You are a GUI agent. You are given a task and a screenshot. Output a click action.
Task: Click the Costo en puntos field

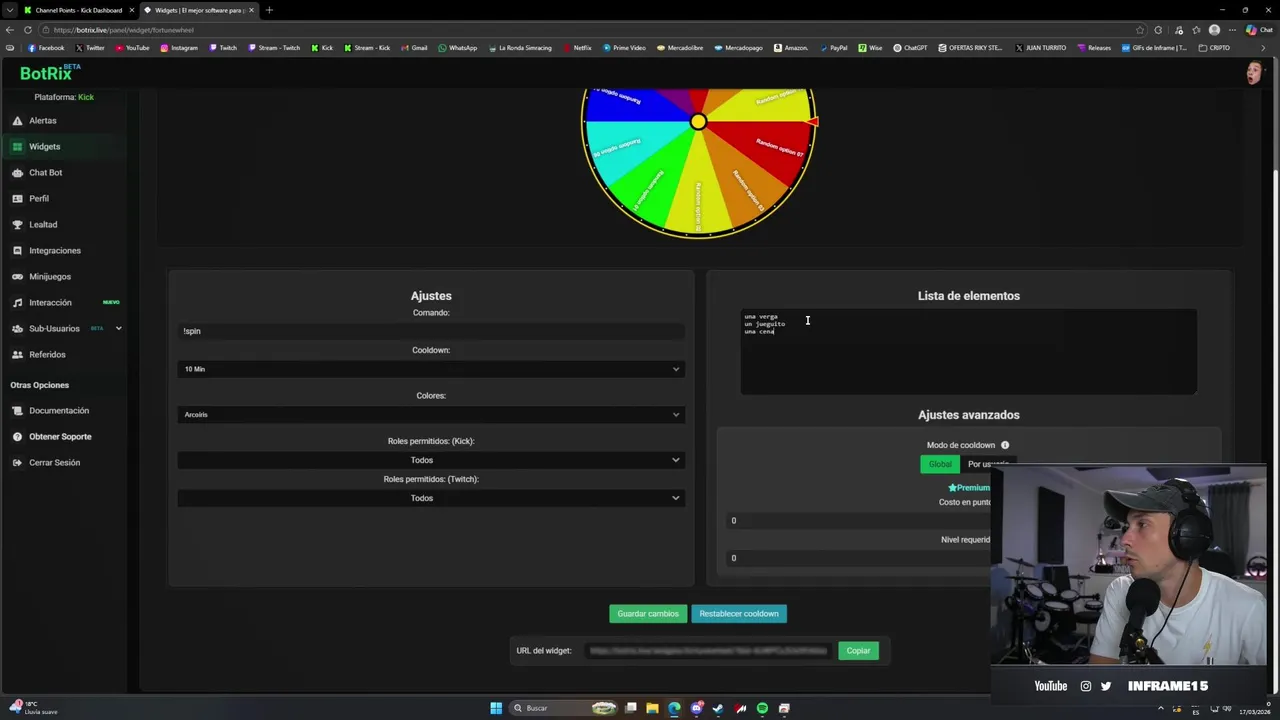[x=860, y=520]
